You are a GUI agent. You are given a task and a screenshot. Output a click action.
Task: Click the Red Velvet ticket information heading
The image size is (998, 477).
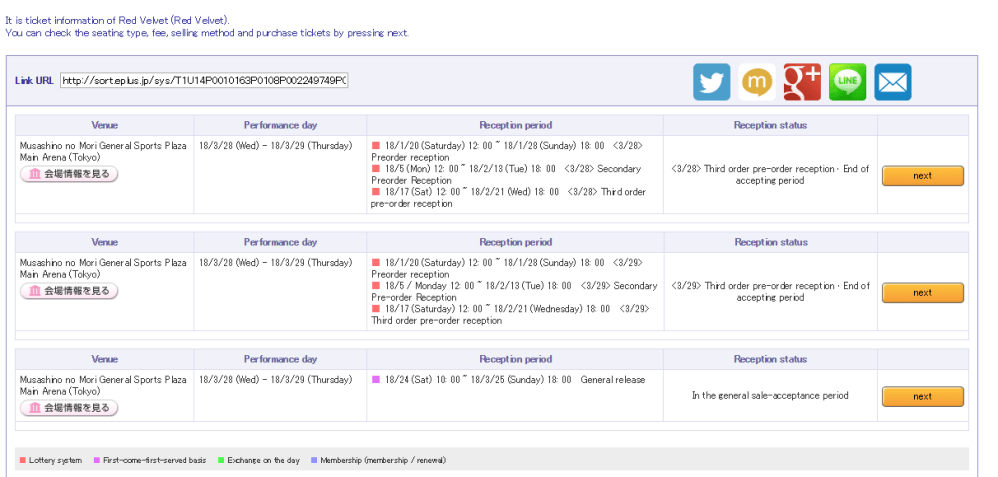pos(118,20)
